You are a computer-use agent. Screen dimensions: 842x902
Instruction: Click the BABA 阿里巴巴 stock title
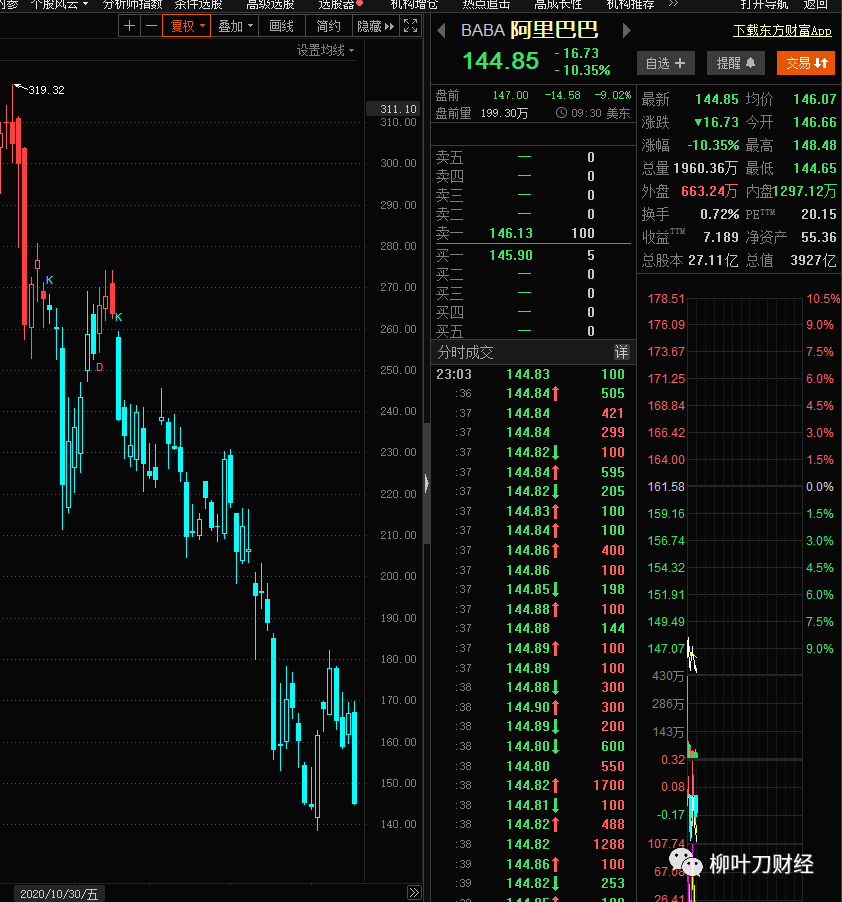point(530,30)
